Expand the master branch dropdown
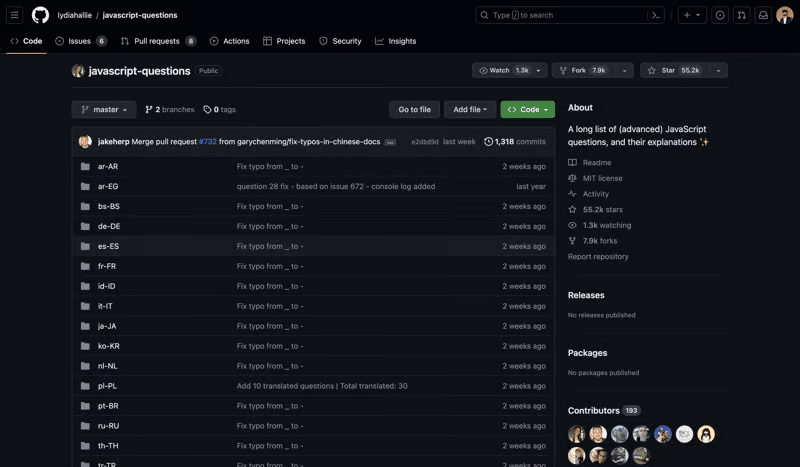The height and width of the screenshot is (467, 800). coord(104,109)
